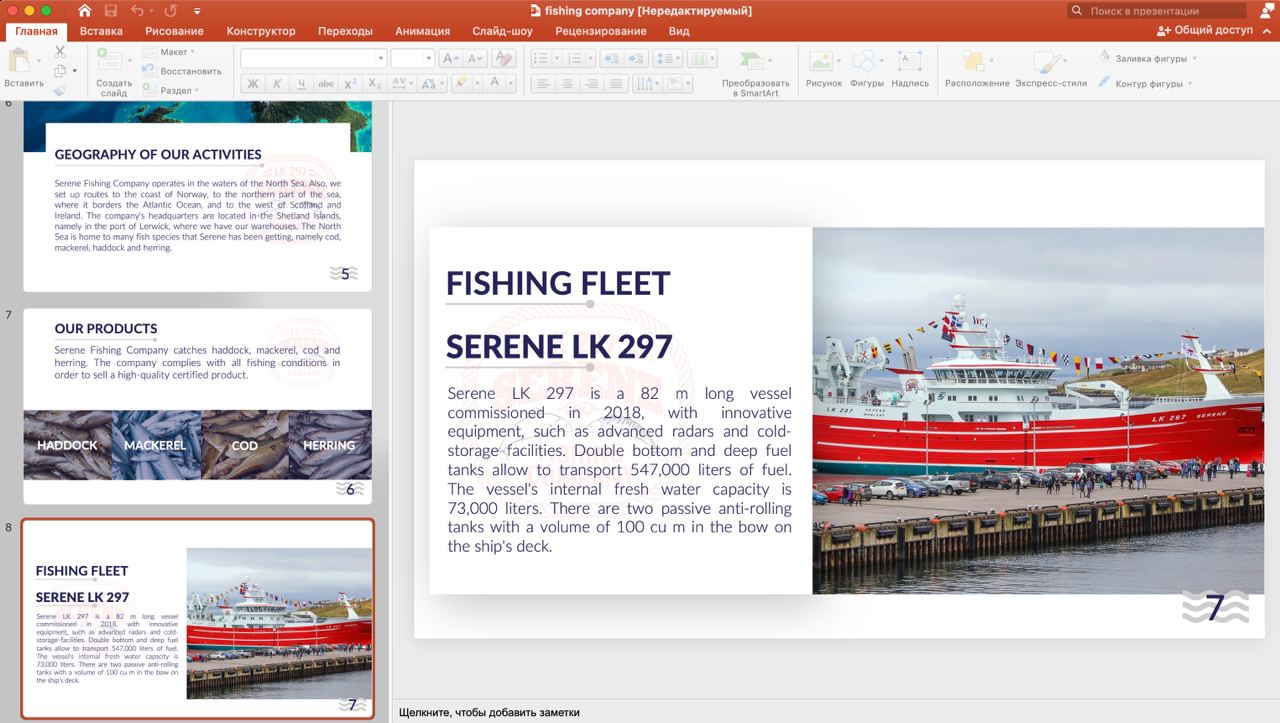1280x723 pixels.
Task: Click the Создать слайд icon
Action: (x=109, y=61)
